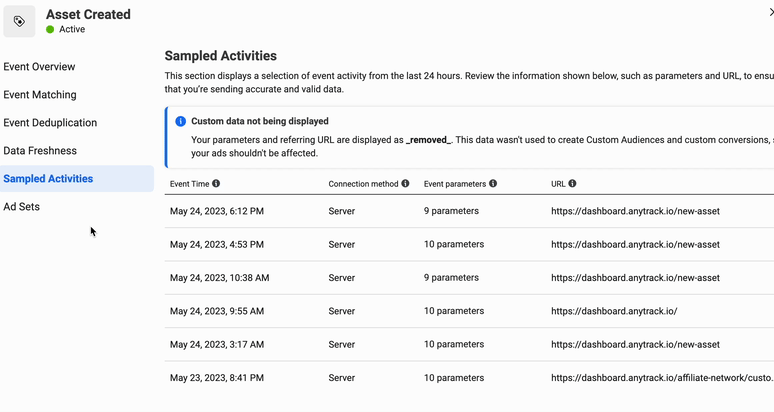The image size is (774, 412).
Task: Click the Event Time info icon
Action: (216, 184)
